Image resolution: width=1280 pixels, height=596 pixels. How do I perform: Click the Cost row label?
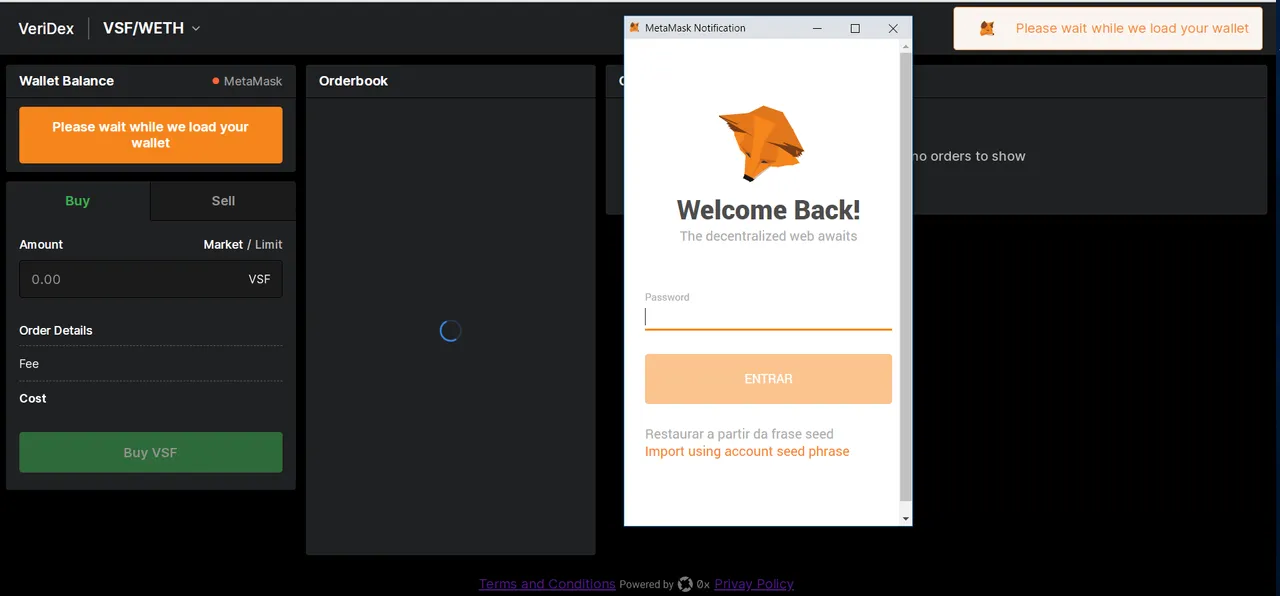[x=33, y=398]
